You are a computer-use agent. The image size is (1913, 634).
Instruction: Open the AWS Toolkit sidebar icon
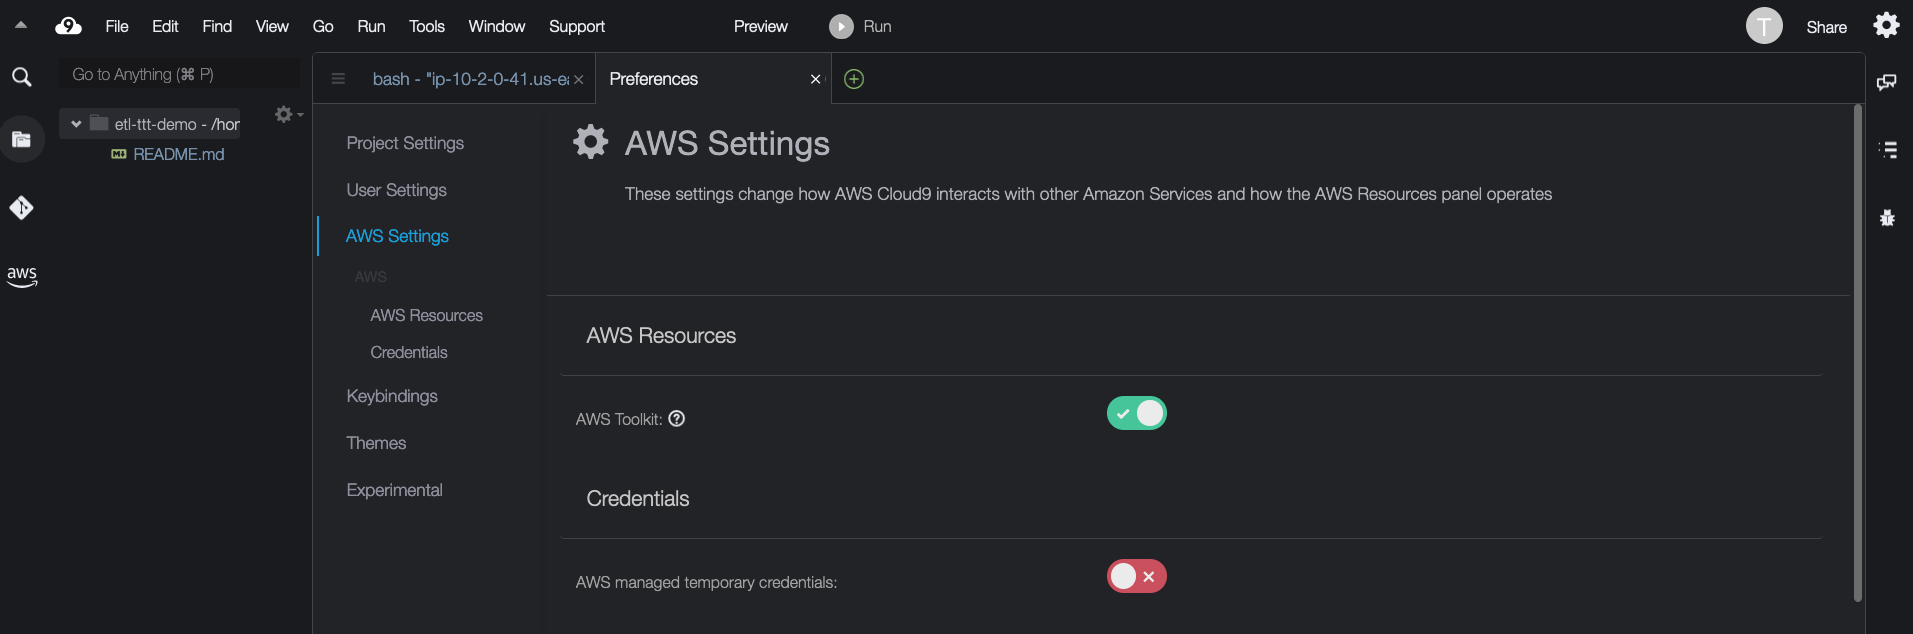(22, 276)
